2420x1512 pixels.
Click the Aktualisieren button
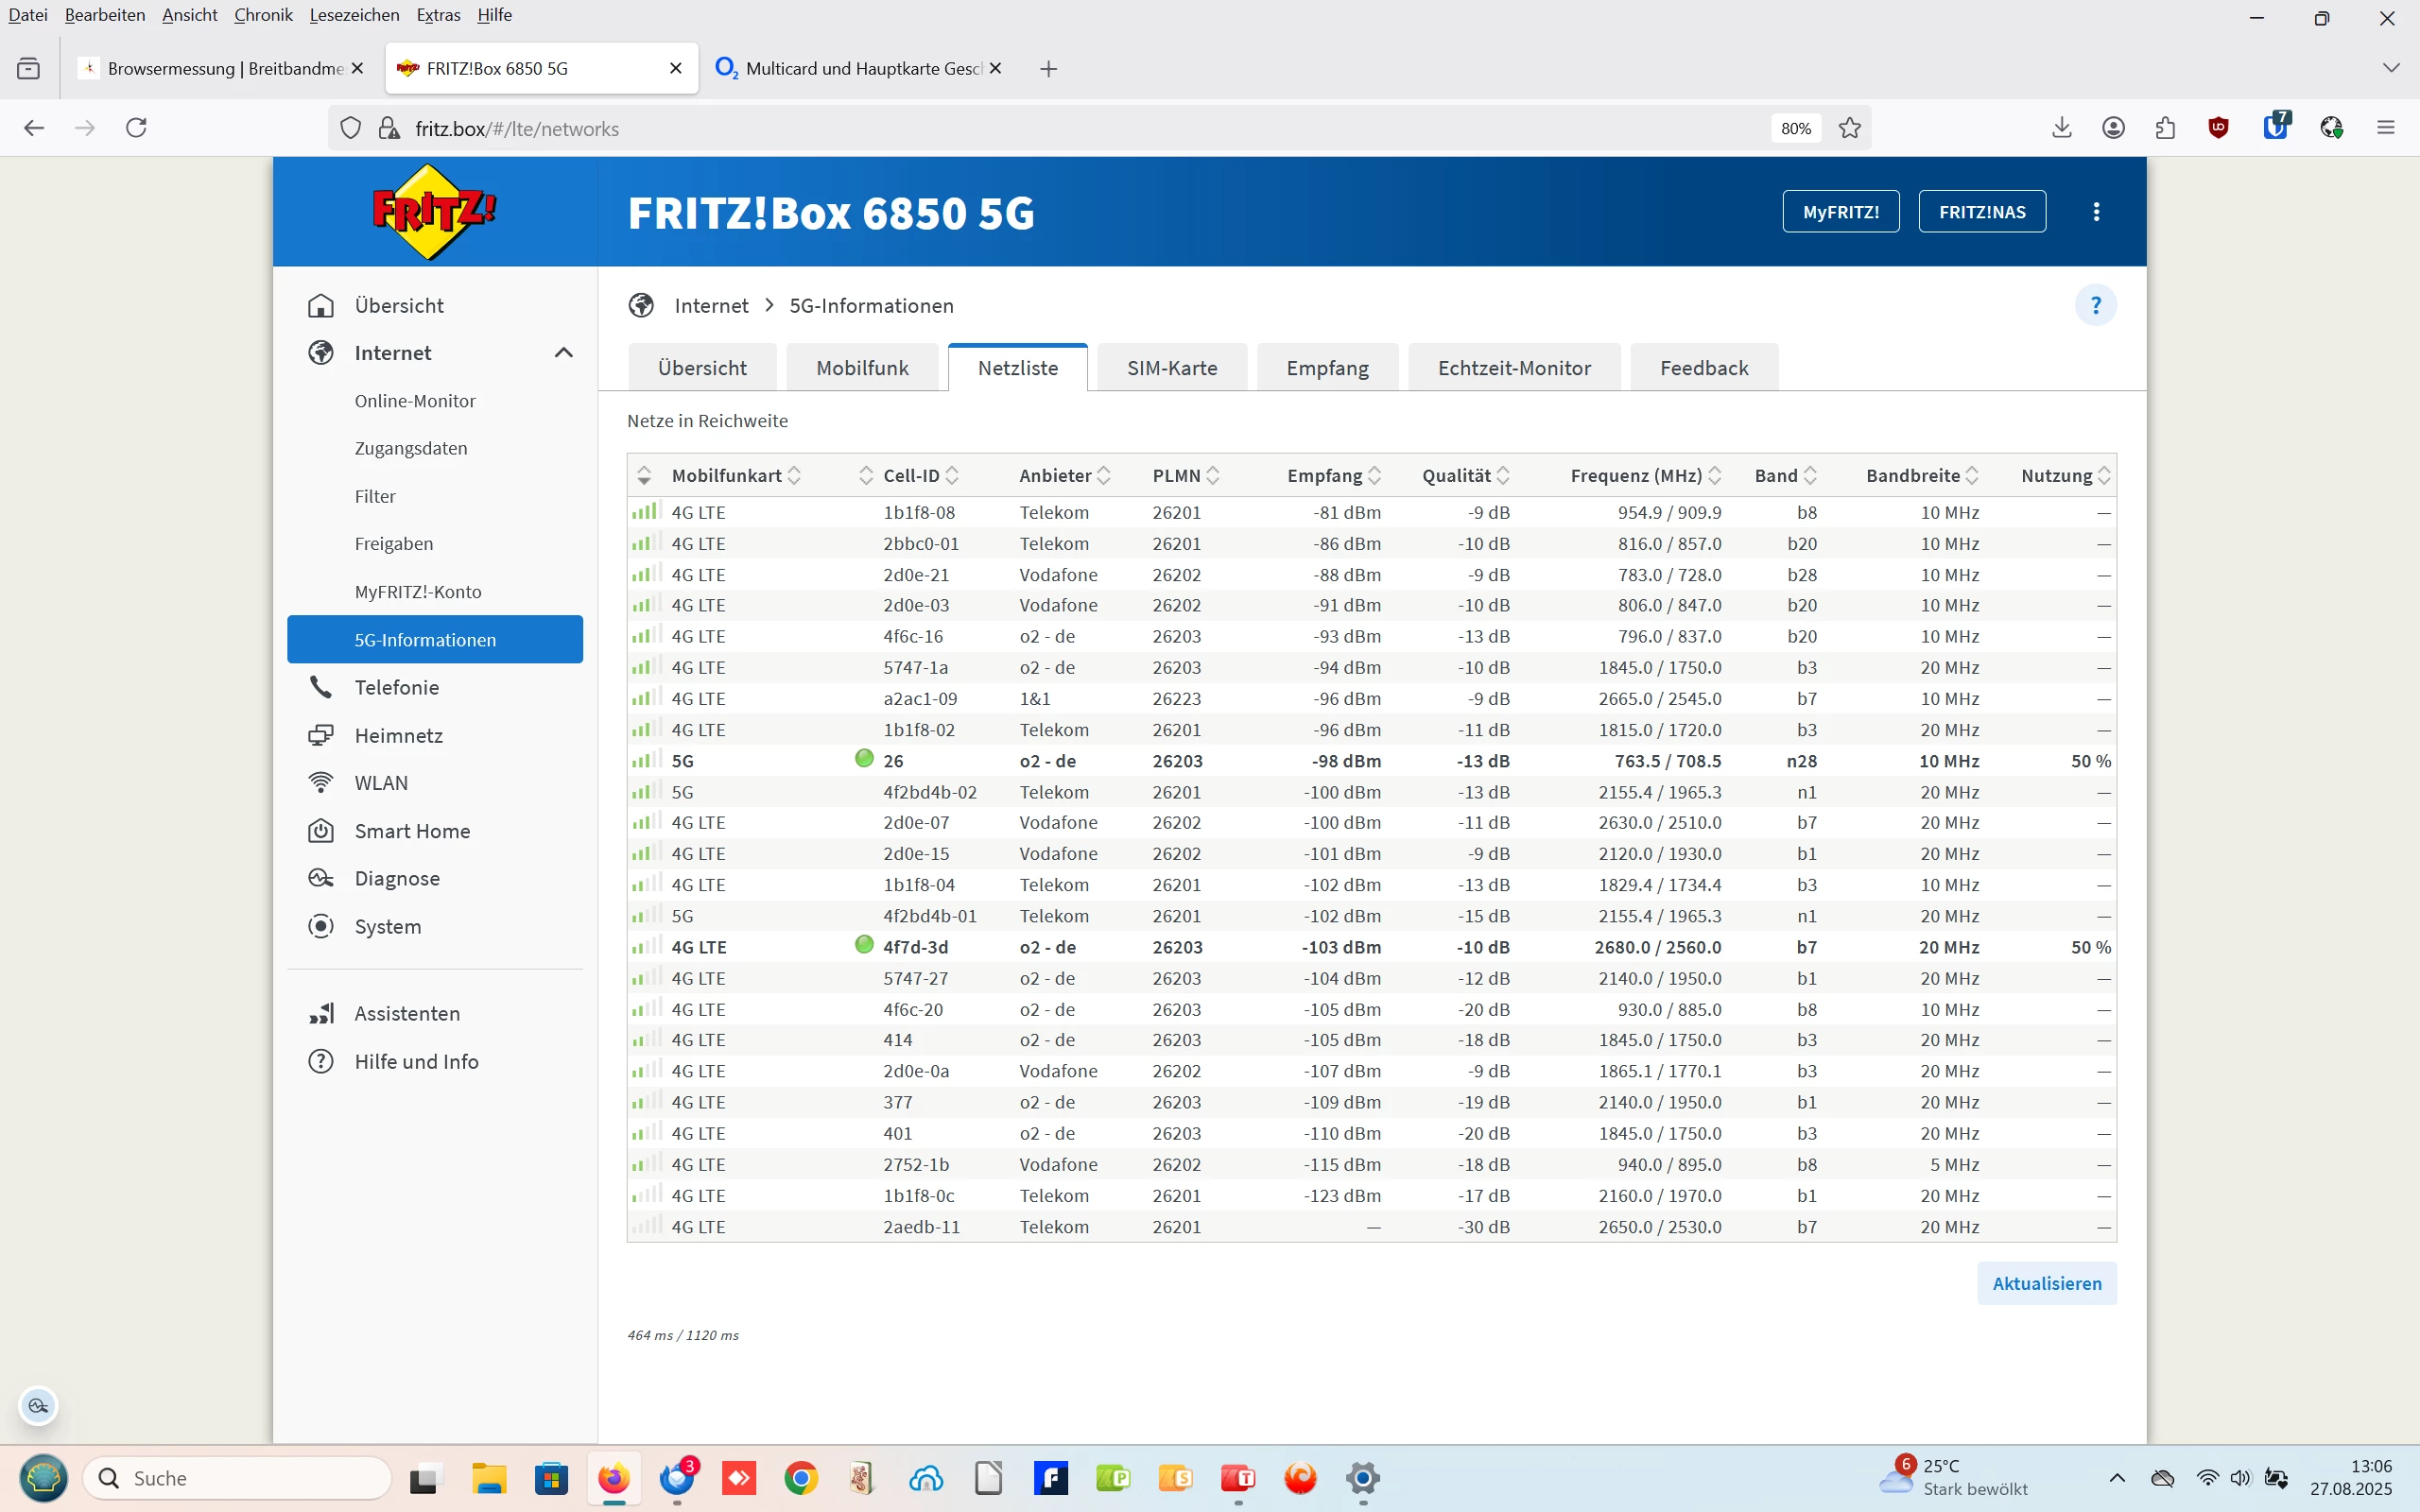pyautogui.click(x=2046, y=1283)
